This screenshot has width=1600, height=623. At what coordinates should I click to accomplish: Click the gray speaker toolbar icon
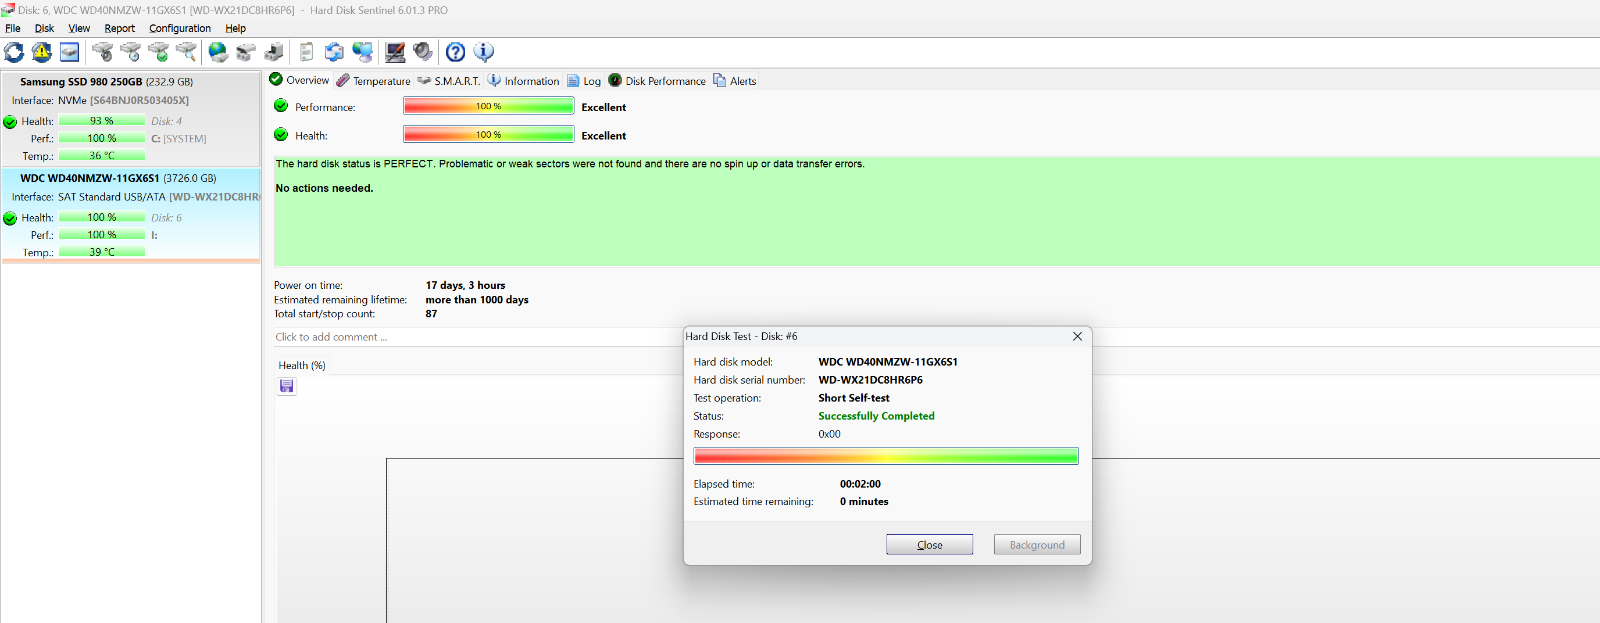423,52
